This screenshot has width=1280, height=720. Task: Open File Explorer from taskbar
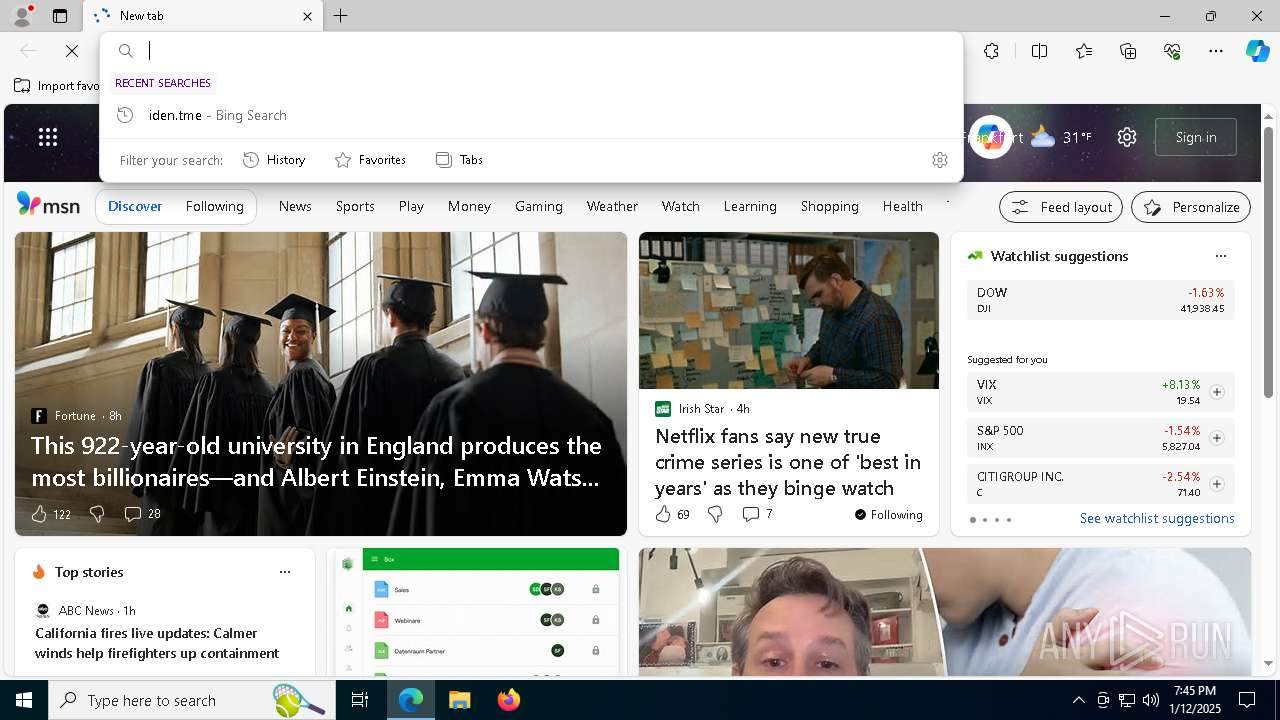tap(459, 700)
